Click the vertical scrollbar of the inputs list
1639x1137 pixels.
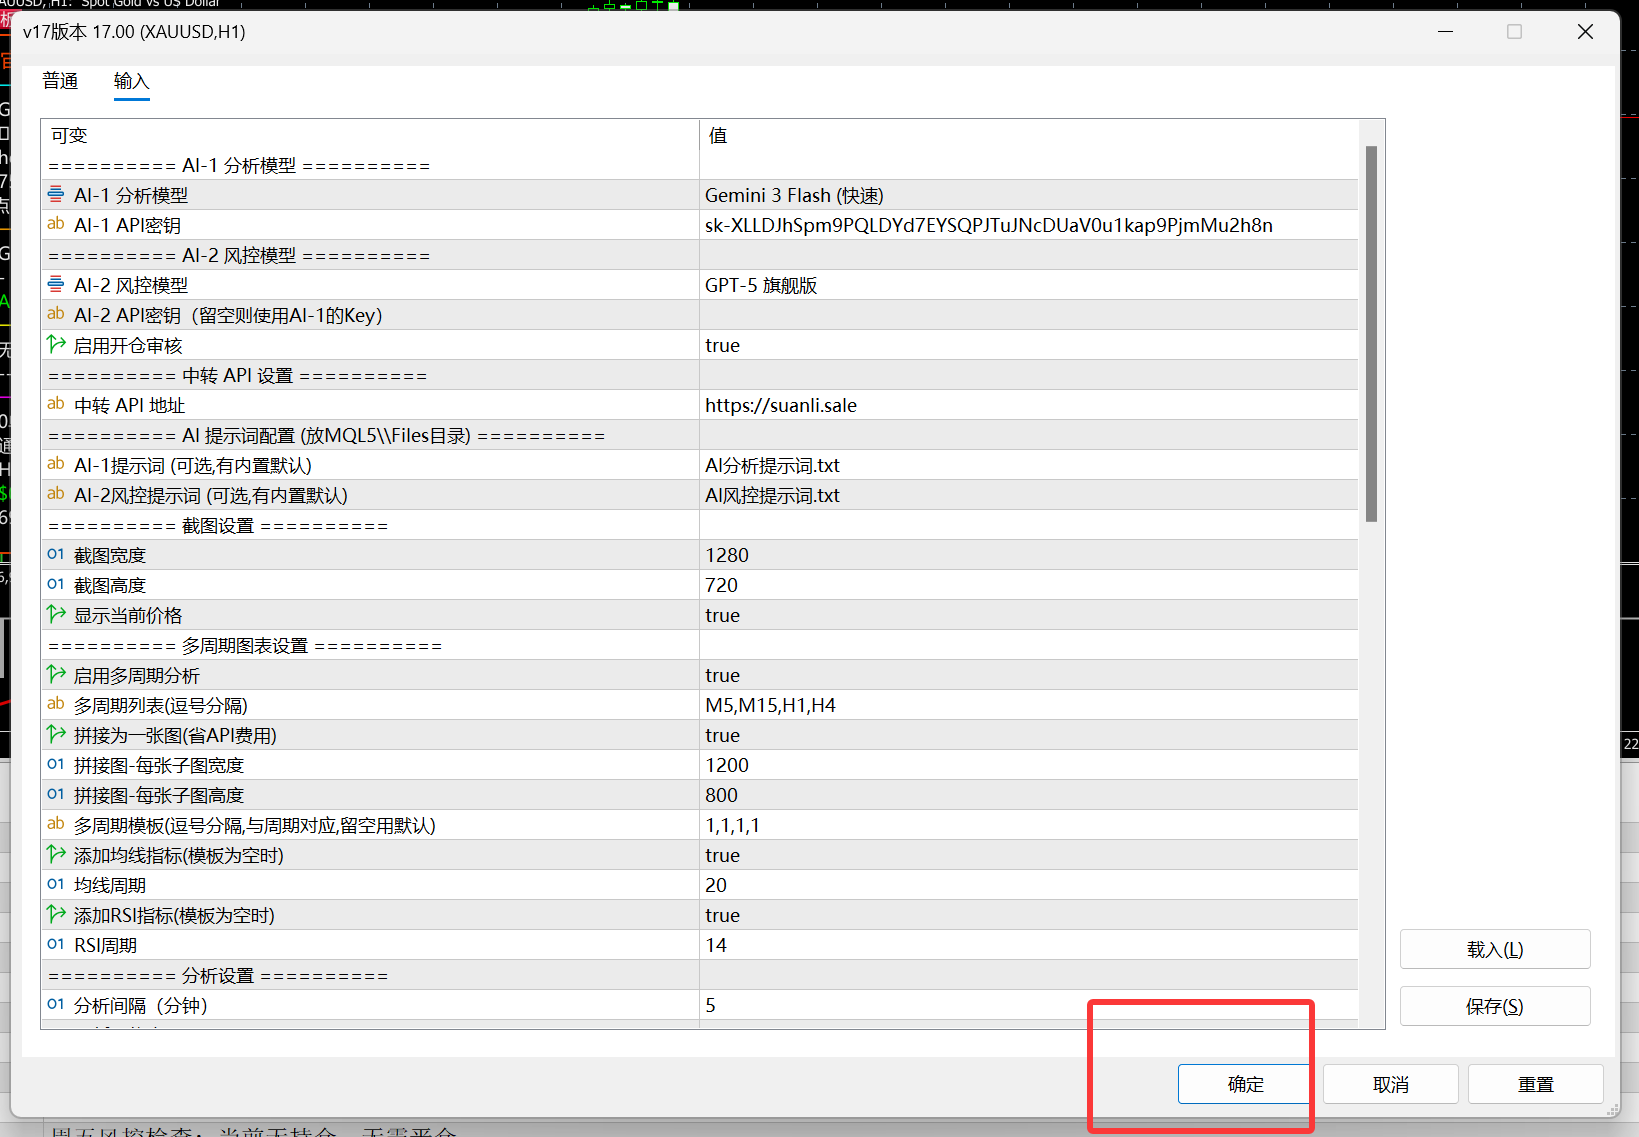pyautogui.click(x=1372, y=334)
